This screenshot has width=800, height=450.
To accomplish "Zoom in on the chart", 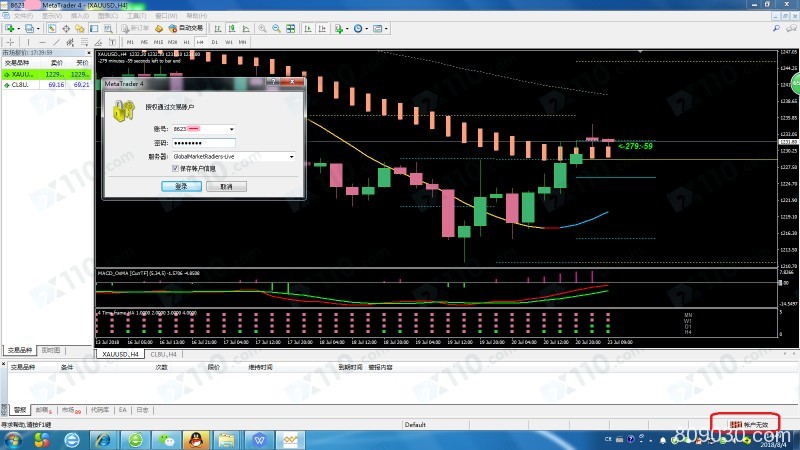I will pos(262,29).
